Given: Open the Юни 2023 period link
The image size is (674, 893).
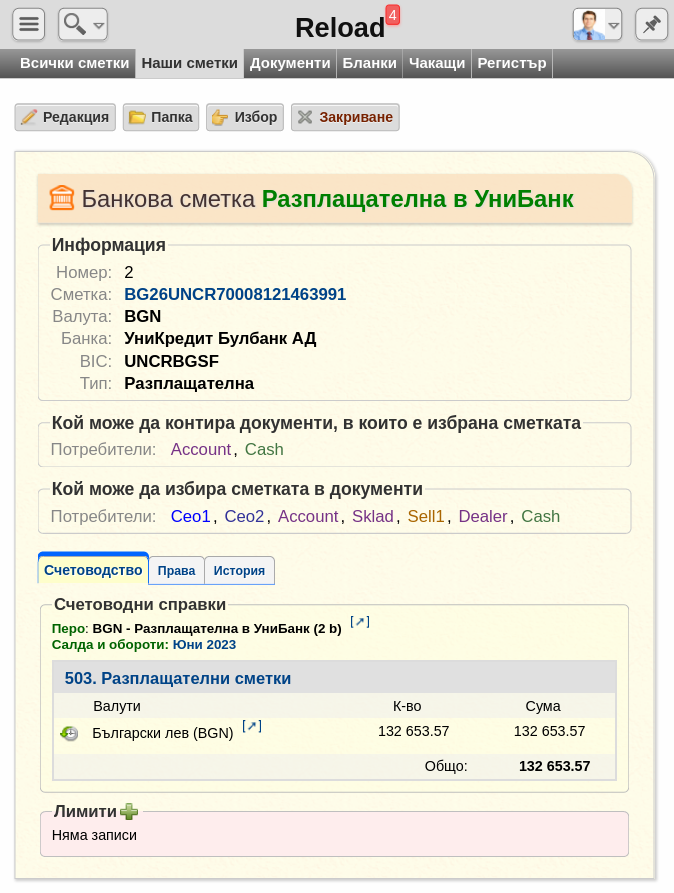Looking at the screenshot, I should (x=204, y=645).
